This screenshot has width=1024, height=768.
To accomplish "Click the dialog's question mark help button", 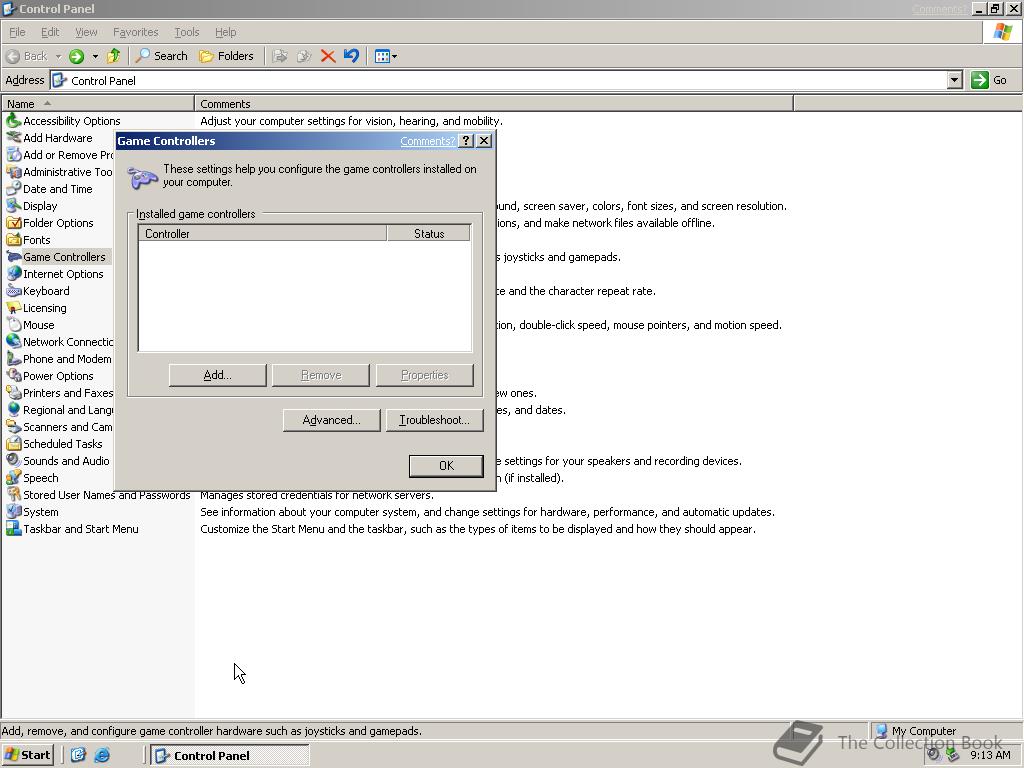I will [466, 141].
